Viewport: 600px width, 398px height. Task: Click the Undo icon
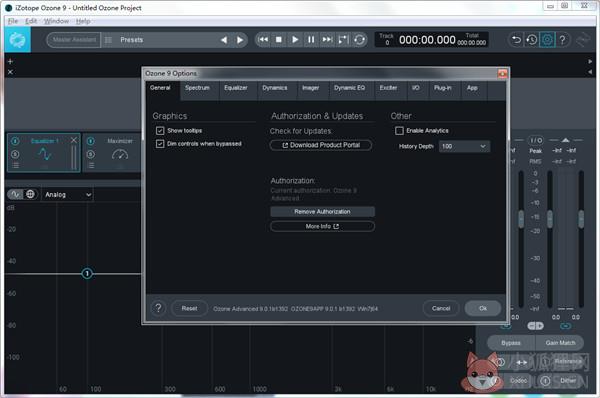pyautogui.click(x=516, y=39)
